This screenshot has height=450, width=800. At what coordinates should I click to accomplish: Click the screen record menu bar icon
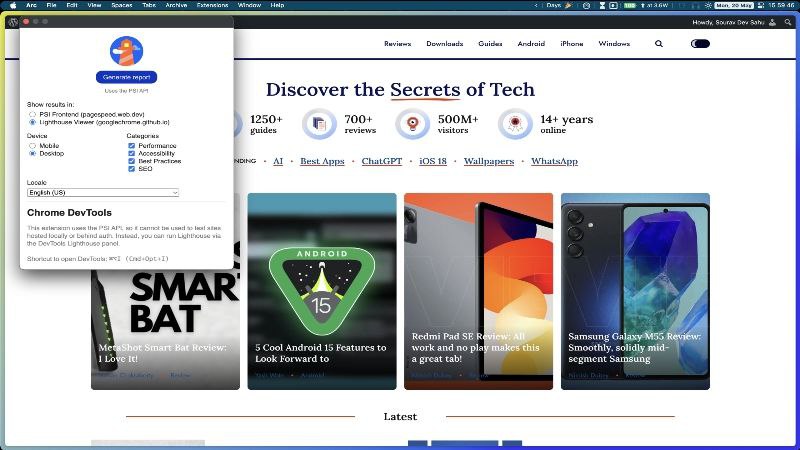(x=613, y=5)
